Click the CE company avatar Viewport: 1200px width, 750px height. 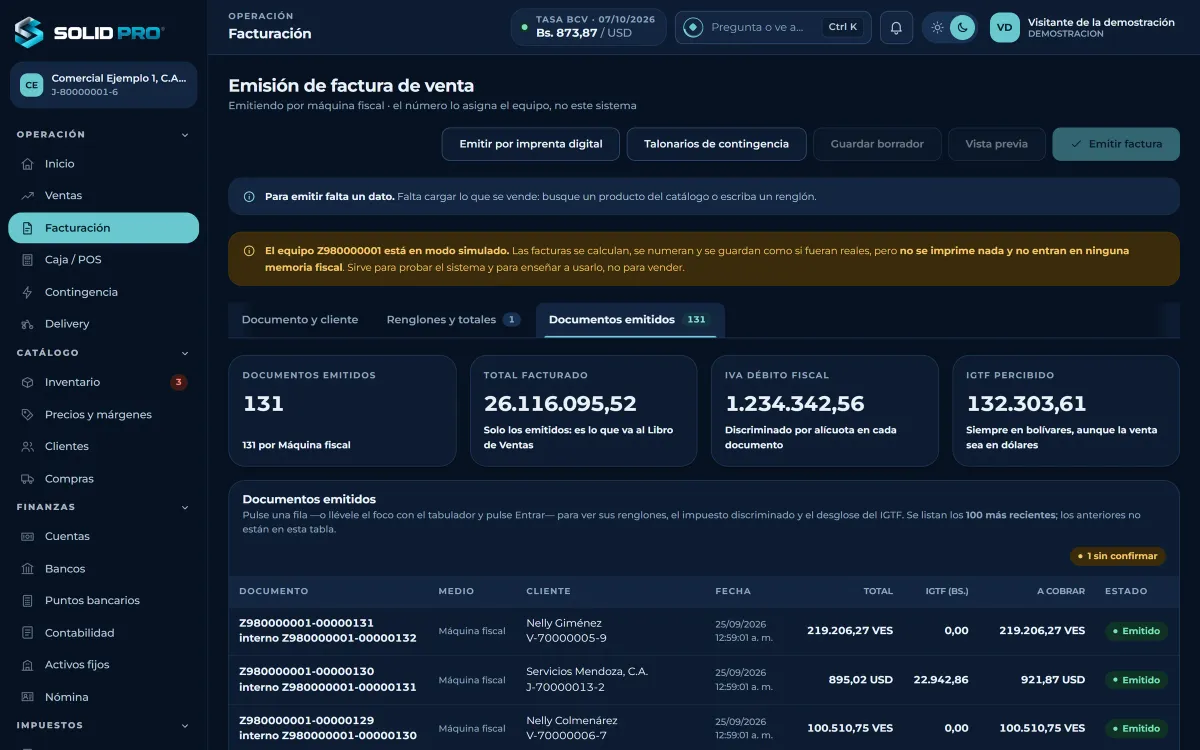(32, 85)
